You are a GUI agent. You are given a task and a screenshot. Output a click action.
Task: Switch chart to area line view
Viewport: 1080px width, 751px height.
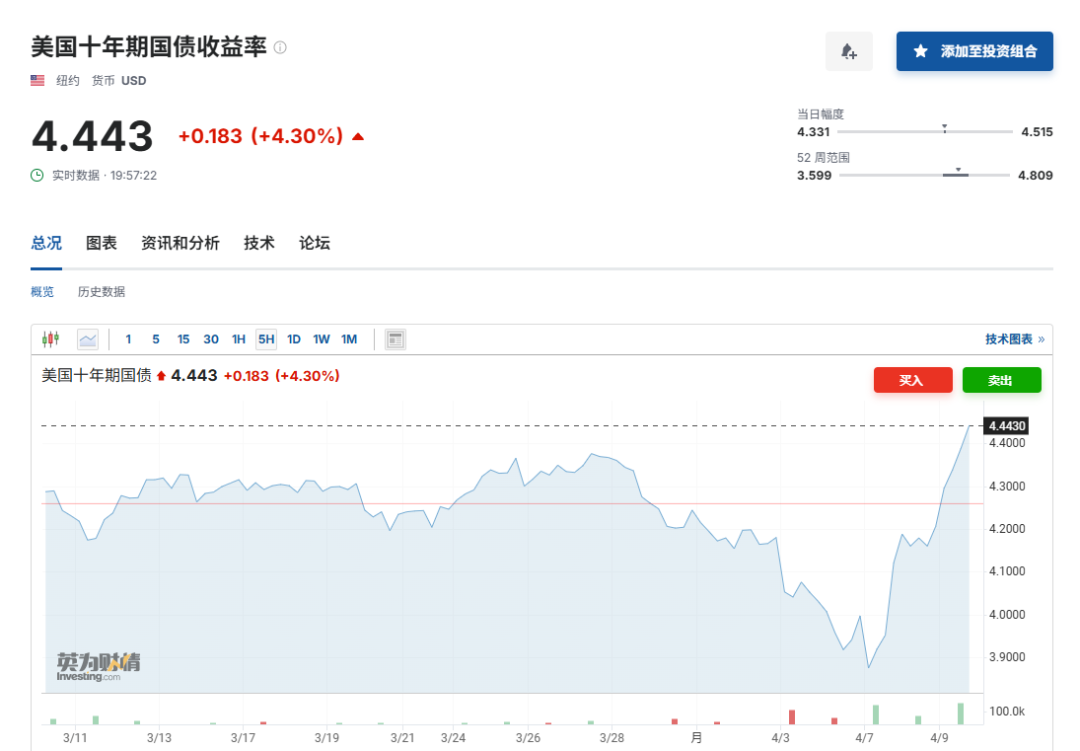click(x=88, y=339)
